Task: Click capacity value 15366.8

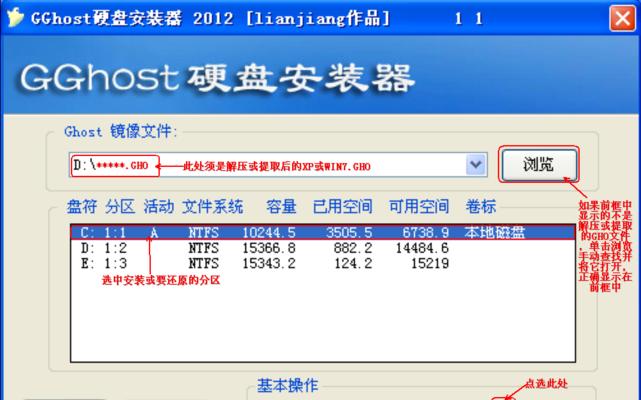Action: [x=269, y=248]
